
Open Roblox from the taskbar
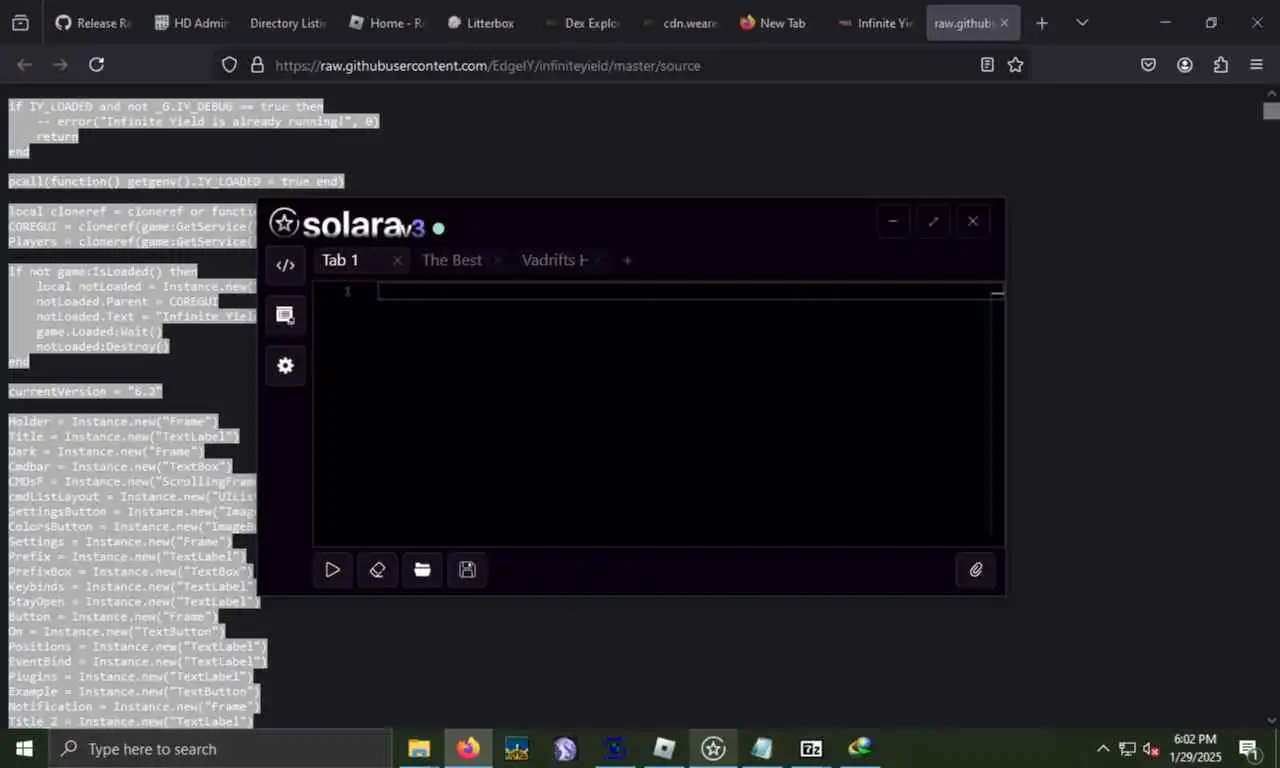coord(664,748)
